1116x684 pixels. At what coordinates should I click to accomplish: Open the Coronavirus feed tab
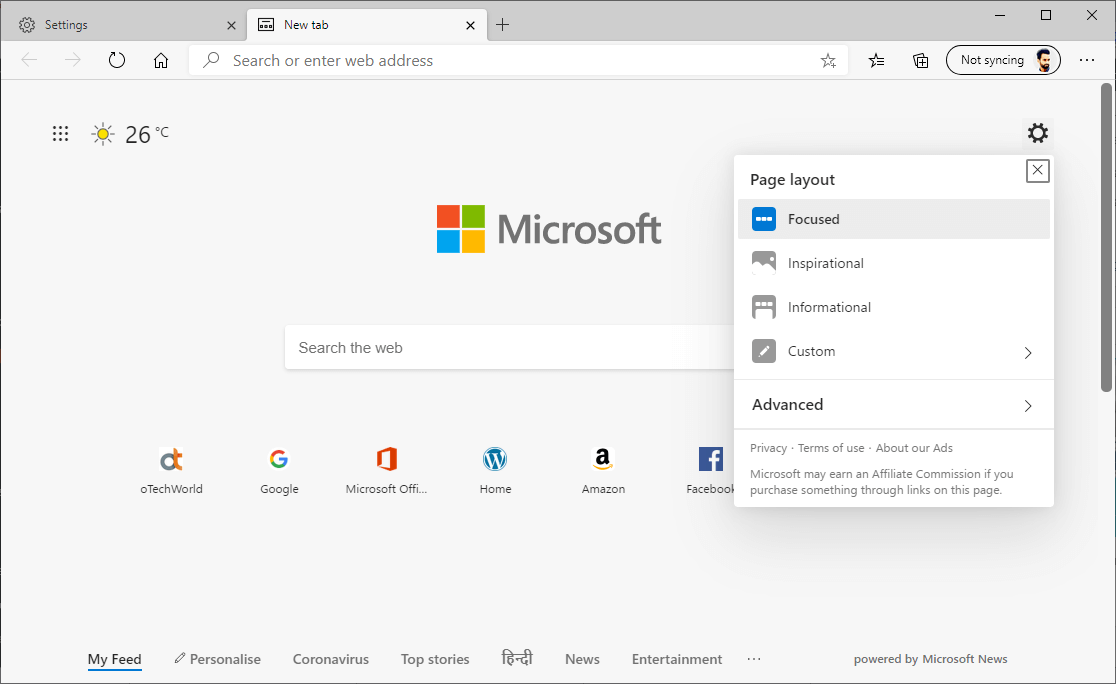tap(331, 659)
